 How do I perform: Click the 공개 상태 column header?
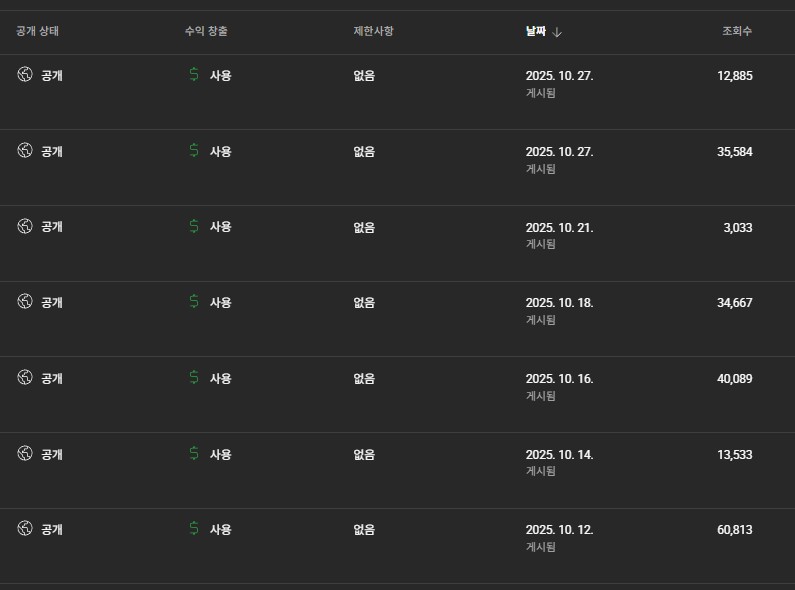[38, 32]
